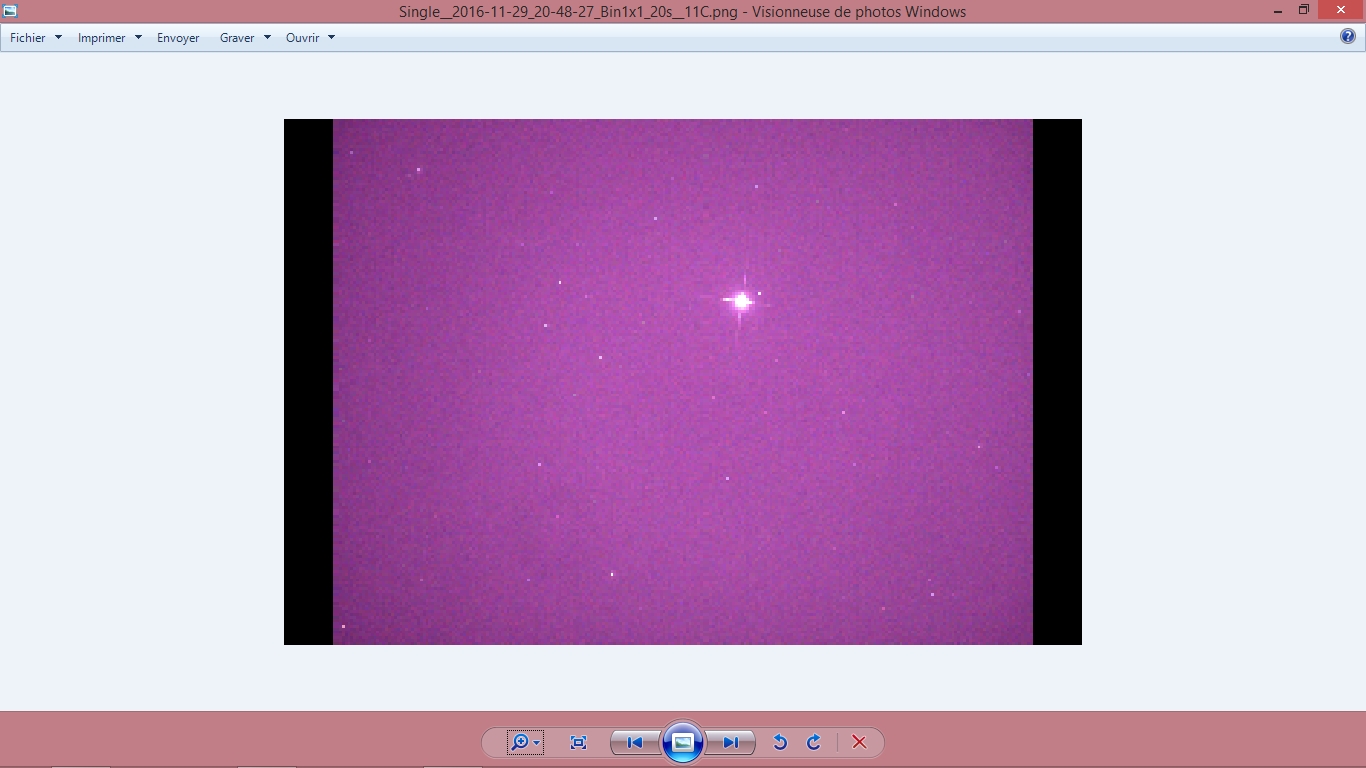Go to the previous photo
1366x768 pixels.
[x=634, y=742]
